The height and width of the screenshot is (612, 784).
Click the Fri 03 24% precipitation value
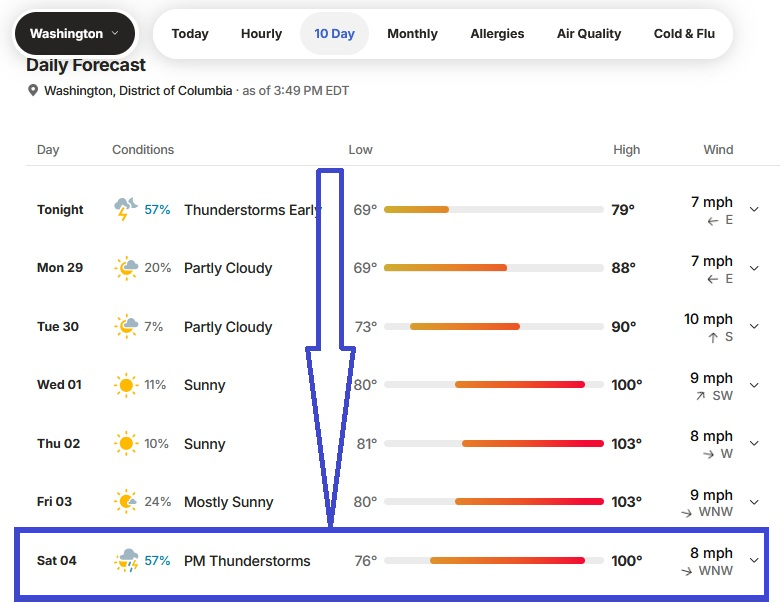(x=158, y=502)
